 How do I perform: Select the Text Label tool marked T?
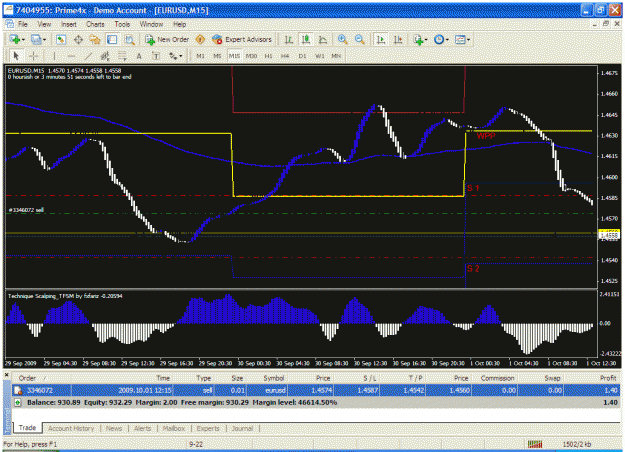156,56
